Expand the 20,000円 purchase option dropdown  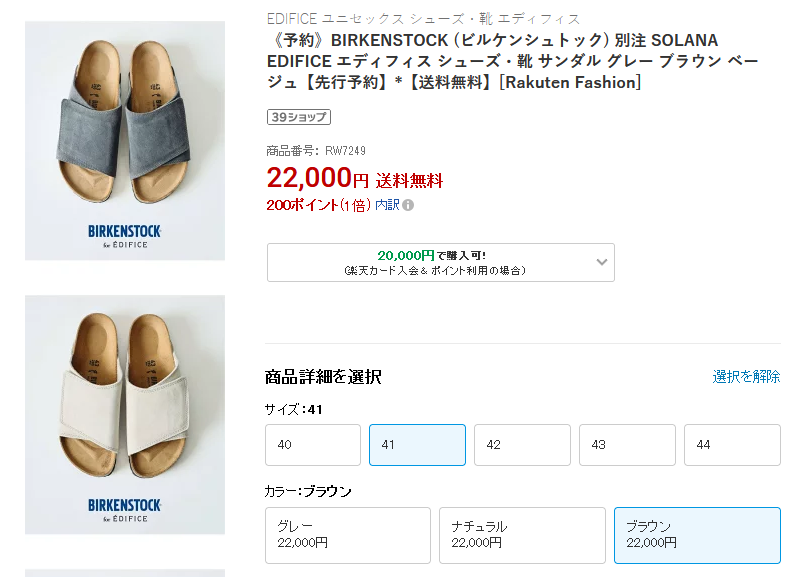[602, 262]
